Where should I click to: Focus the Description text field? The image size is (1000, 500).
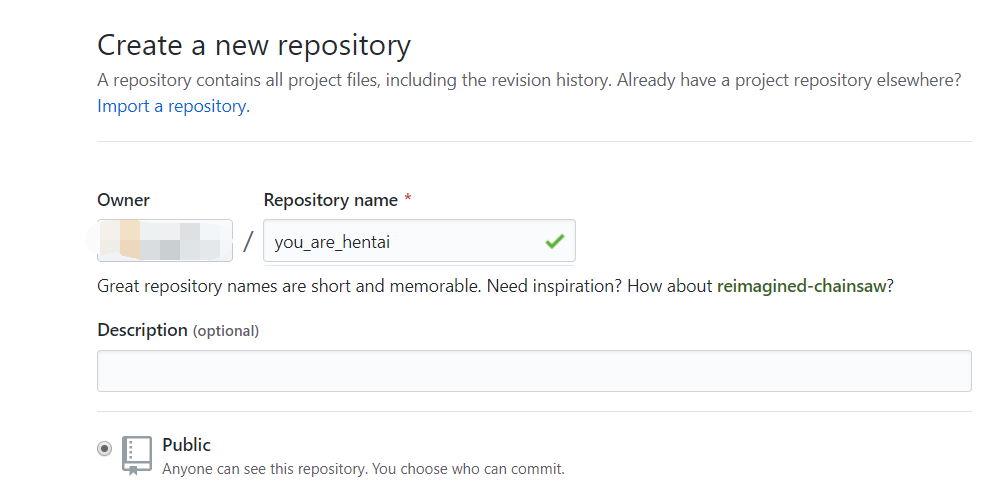pos(534,371)
